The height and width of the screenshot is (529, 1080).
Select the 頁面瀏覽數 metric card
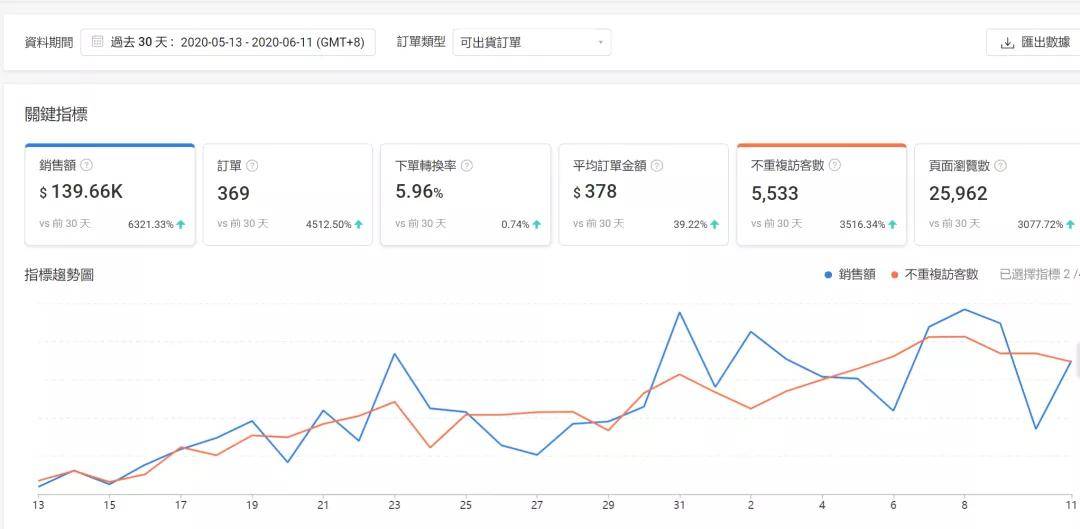point(997,194)
